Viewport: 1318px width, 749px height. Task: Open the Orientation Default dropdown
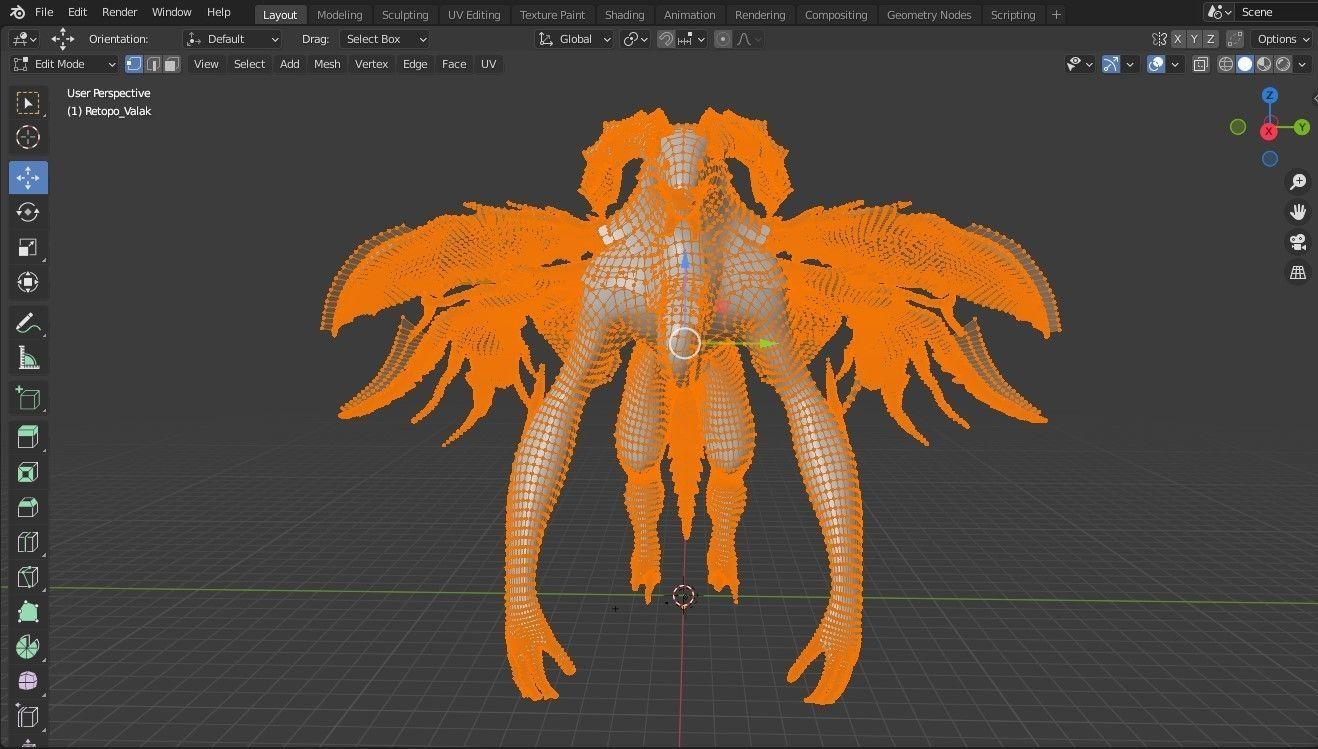232,39
